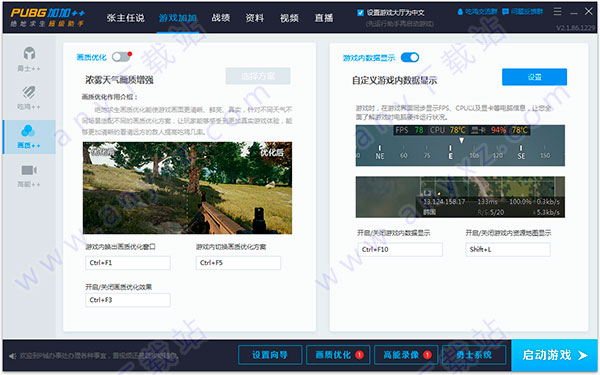
Task: Click the greyed 选择方案 button
Action: click(258, 76)
